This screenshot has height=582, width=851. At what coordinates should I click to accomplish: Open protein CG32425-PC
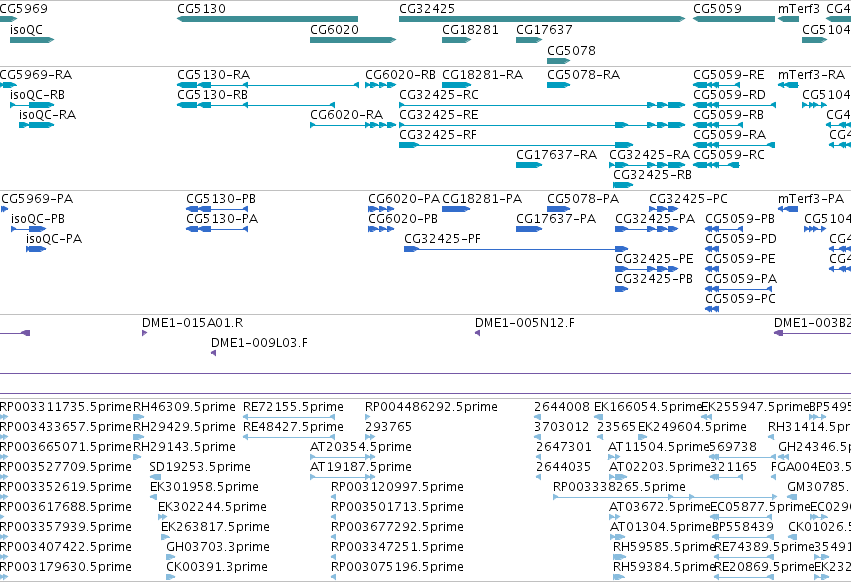tap(688, 199)
